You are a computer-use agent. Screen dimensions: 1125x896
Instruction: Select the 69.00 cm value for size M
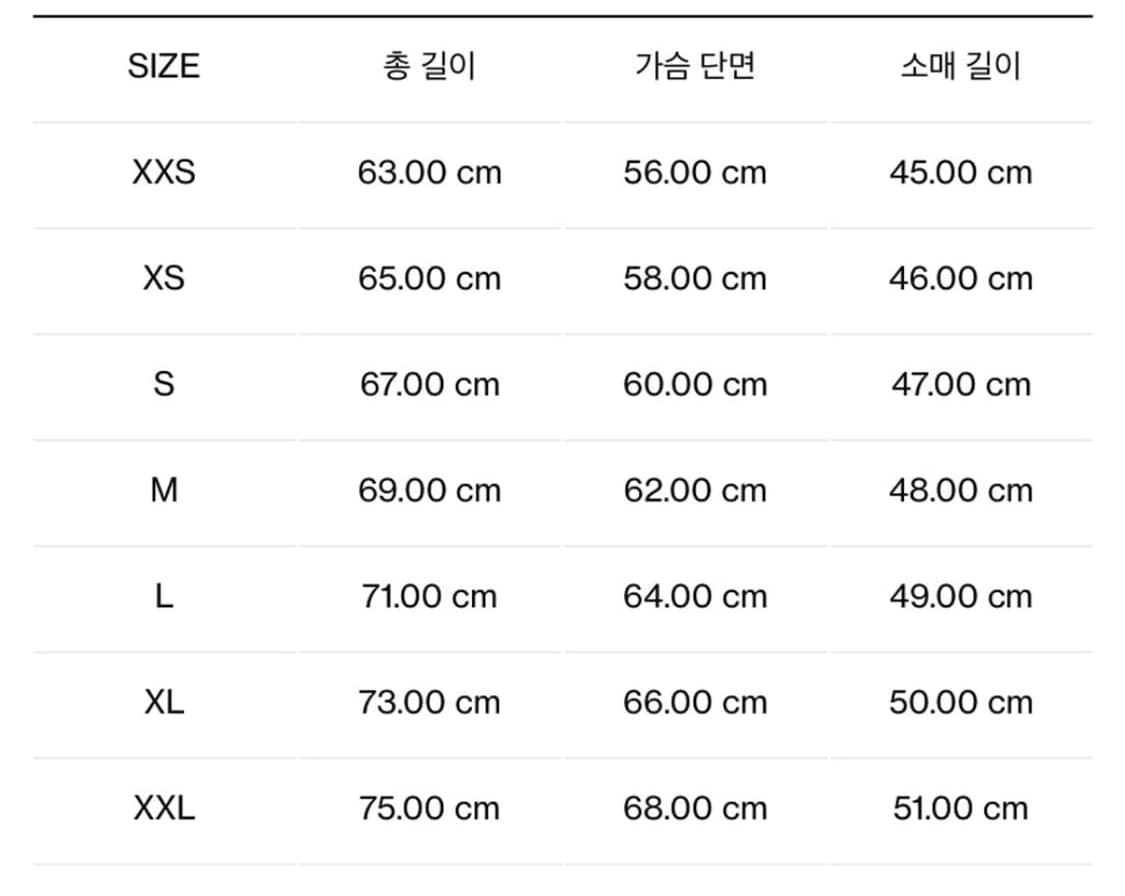click(429, 491)
